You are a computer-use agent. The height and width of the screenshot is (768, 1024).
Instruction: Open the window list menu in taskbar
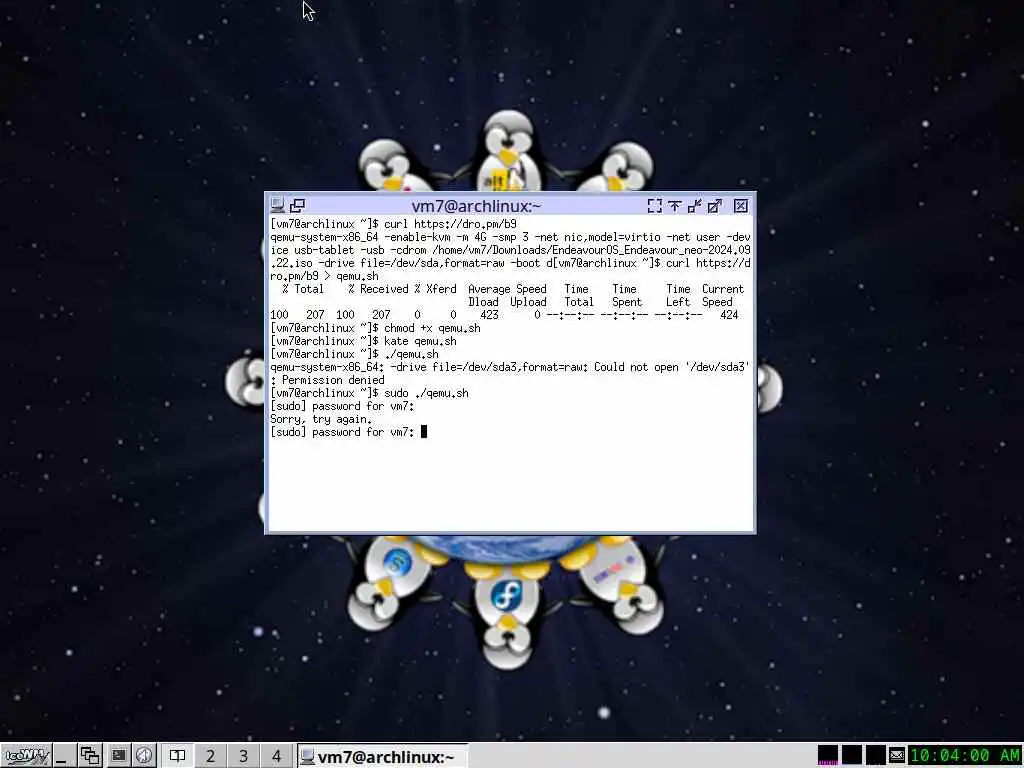(x=90, y=756)
